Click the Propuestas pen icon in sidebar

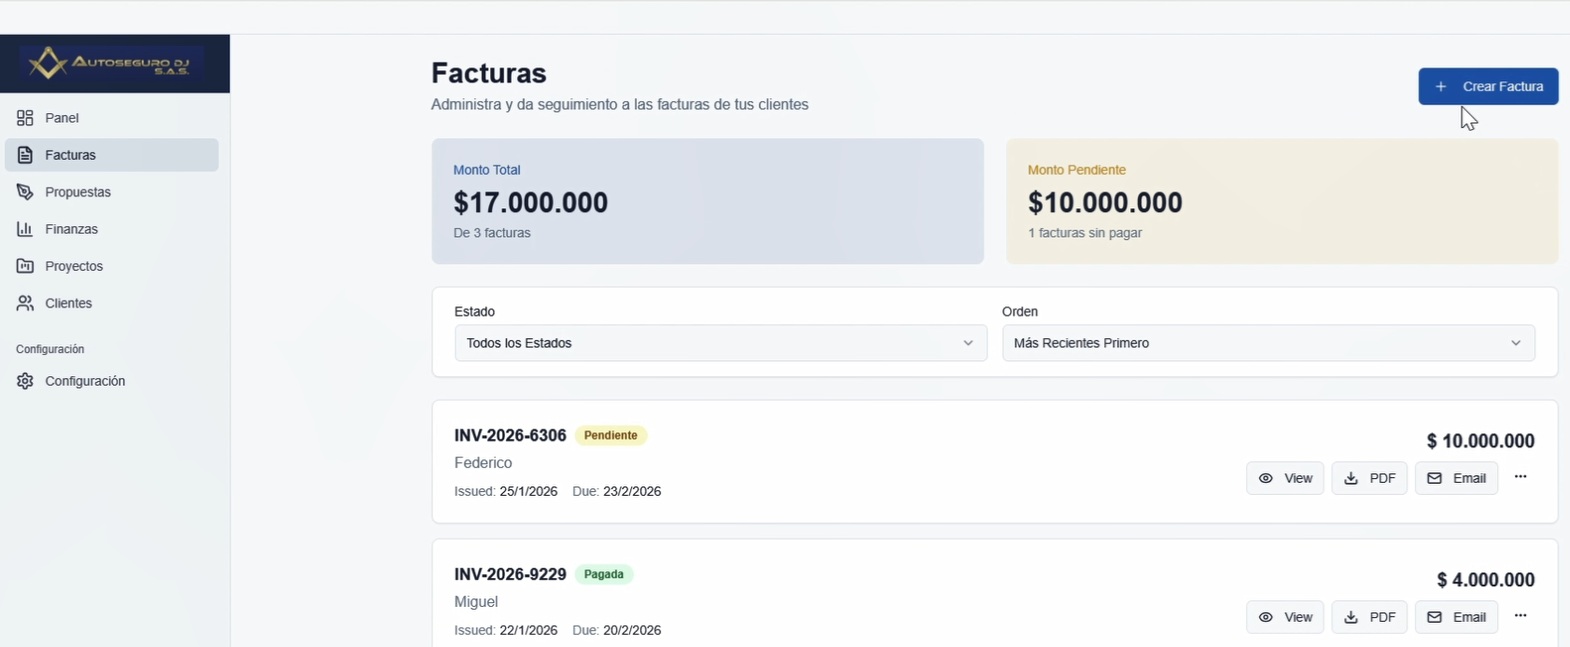25,192
